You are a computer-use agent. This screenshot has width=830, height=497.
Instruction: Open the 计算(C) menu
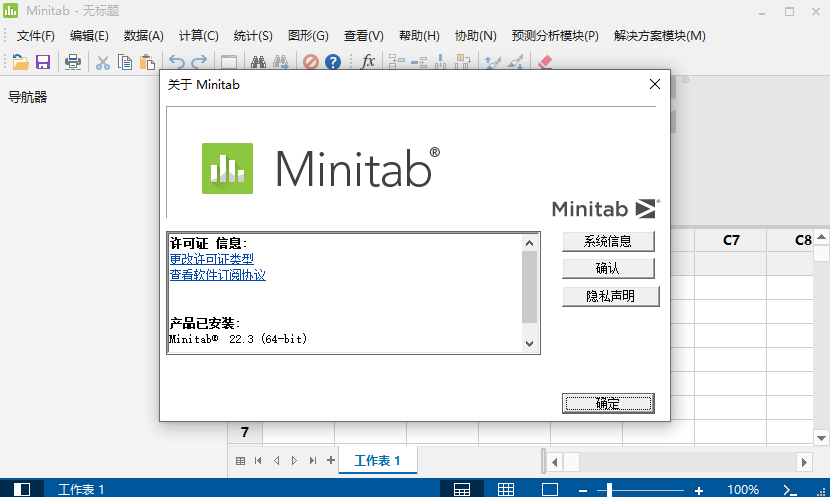tap(199, 36)
